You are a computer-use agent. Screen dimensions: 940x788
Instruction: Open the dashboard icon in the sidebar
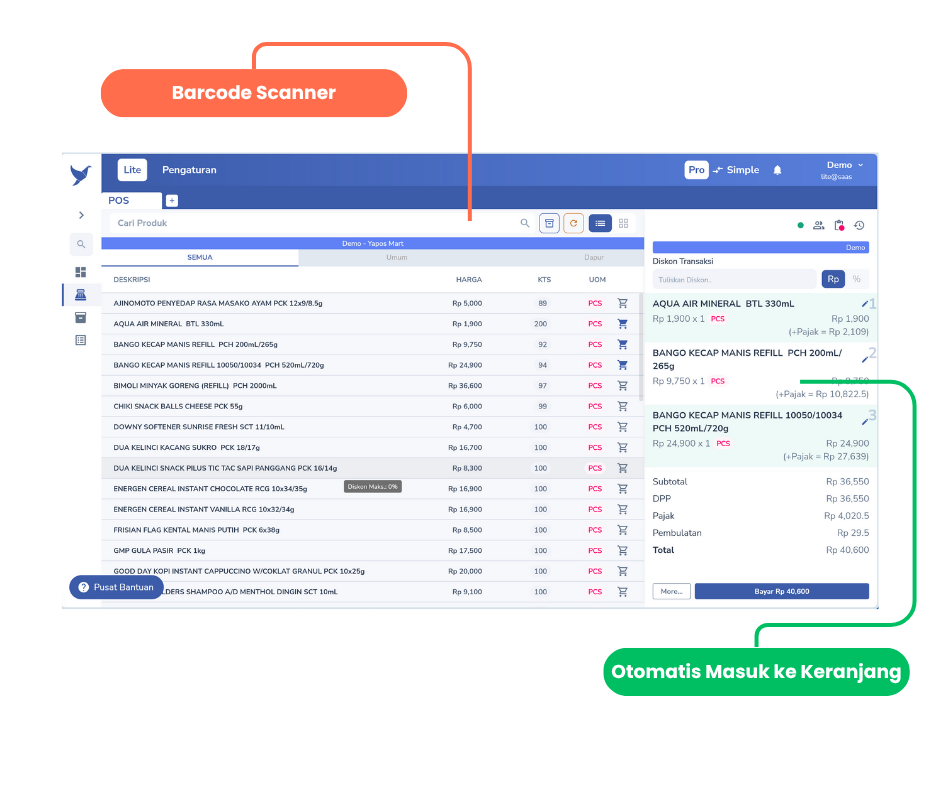coord(81,272)
